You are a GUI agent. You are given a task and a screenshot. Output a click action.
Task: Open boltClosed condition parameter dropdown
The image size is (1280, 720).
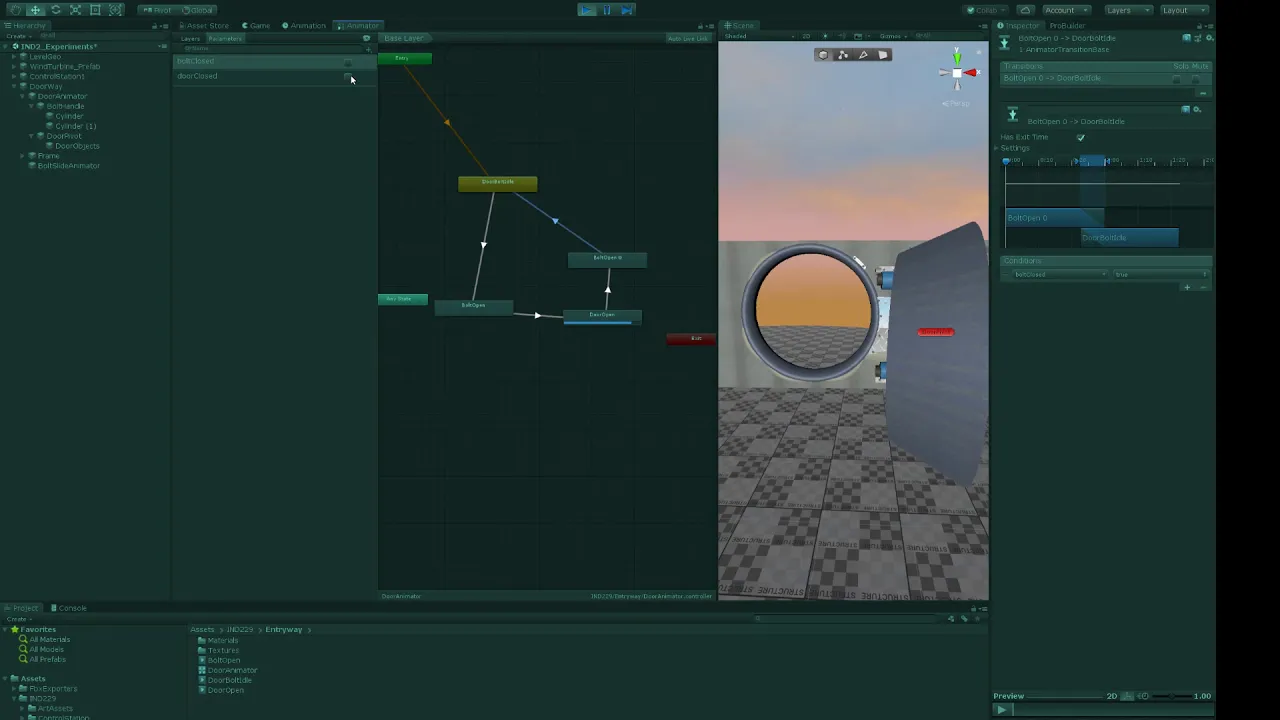click(x=1058, y=274)
